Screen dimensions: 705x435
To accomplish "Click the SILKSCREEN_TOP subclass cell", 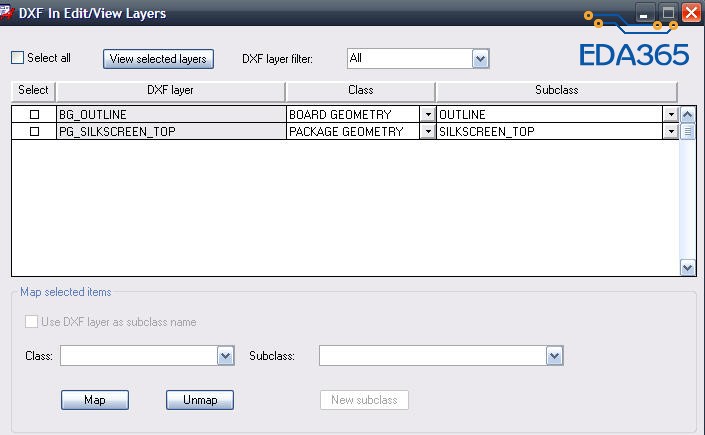I will click(549, 131).
